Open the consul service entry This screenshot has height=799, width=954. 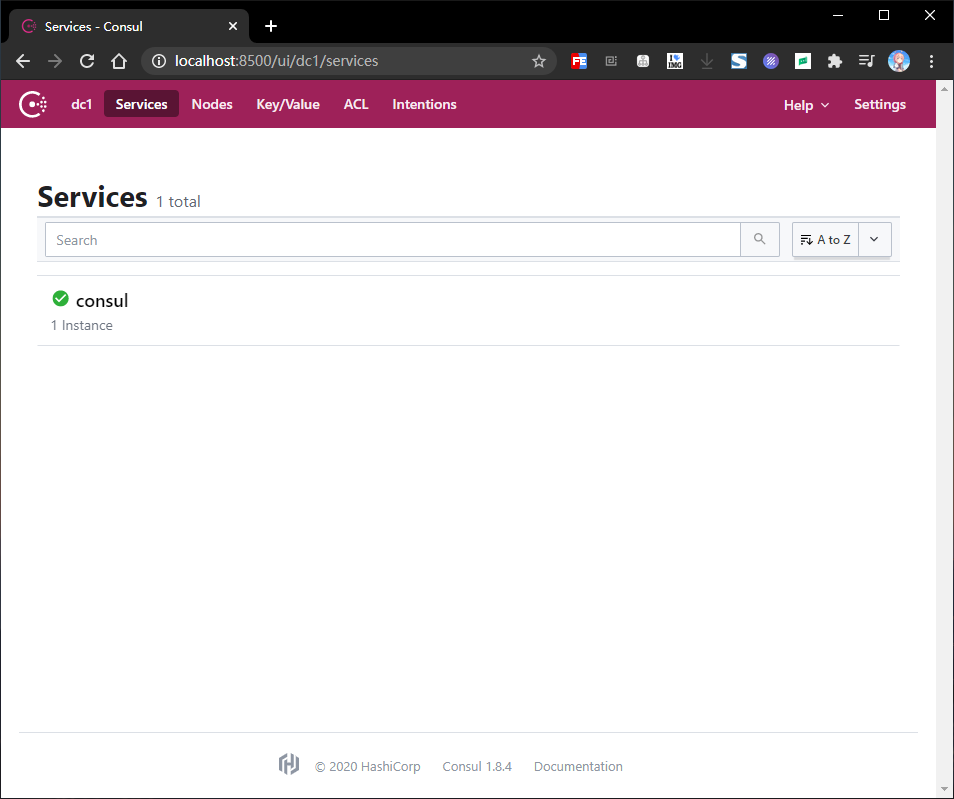[x=468, y=310]
